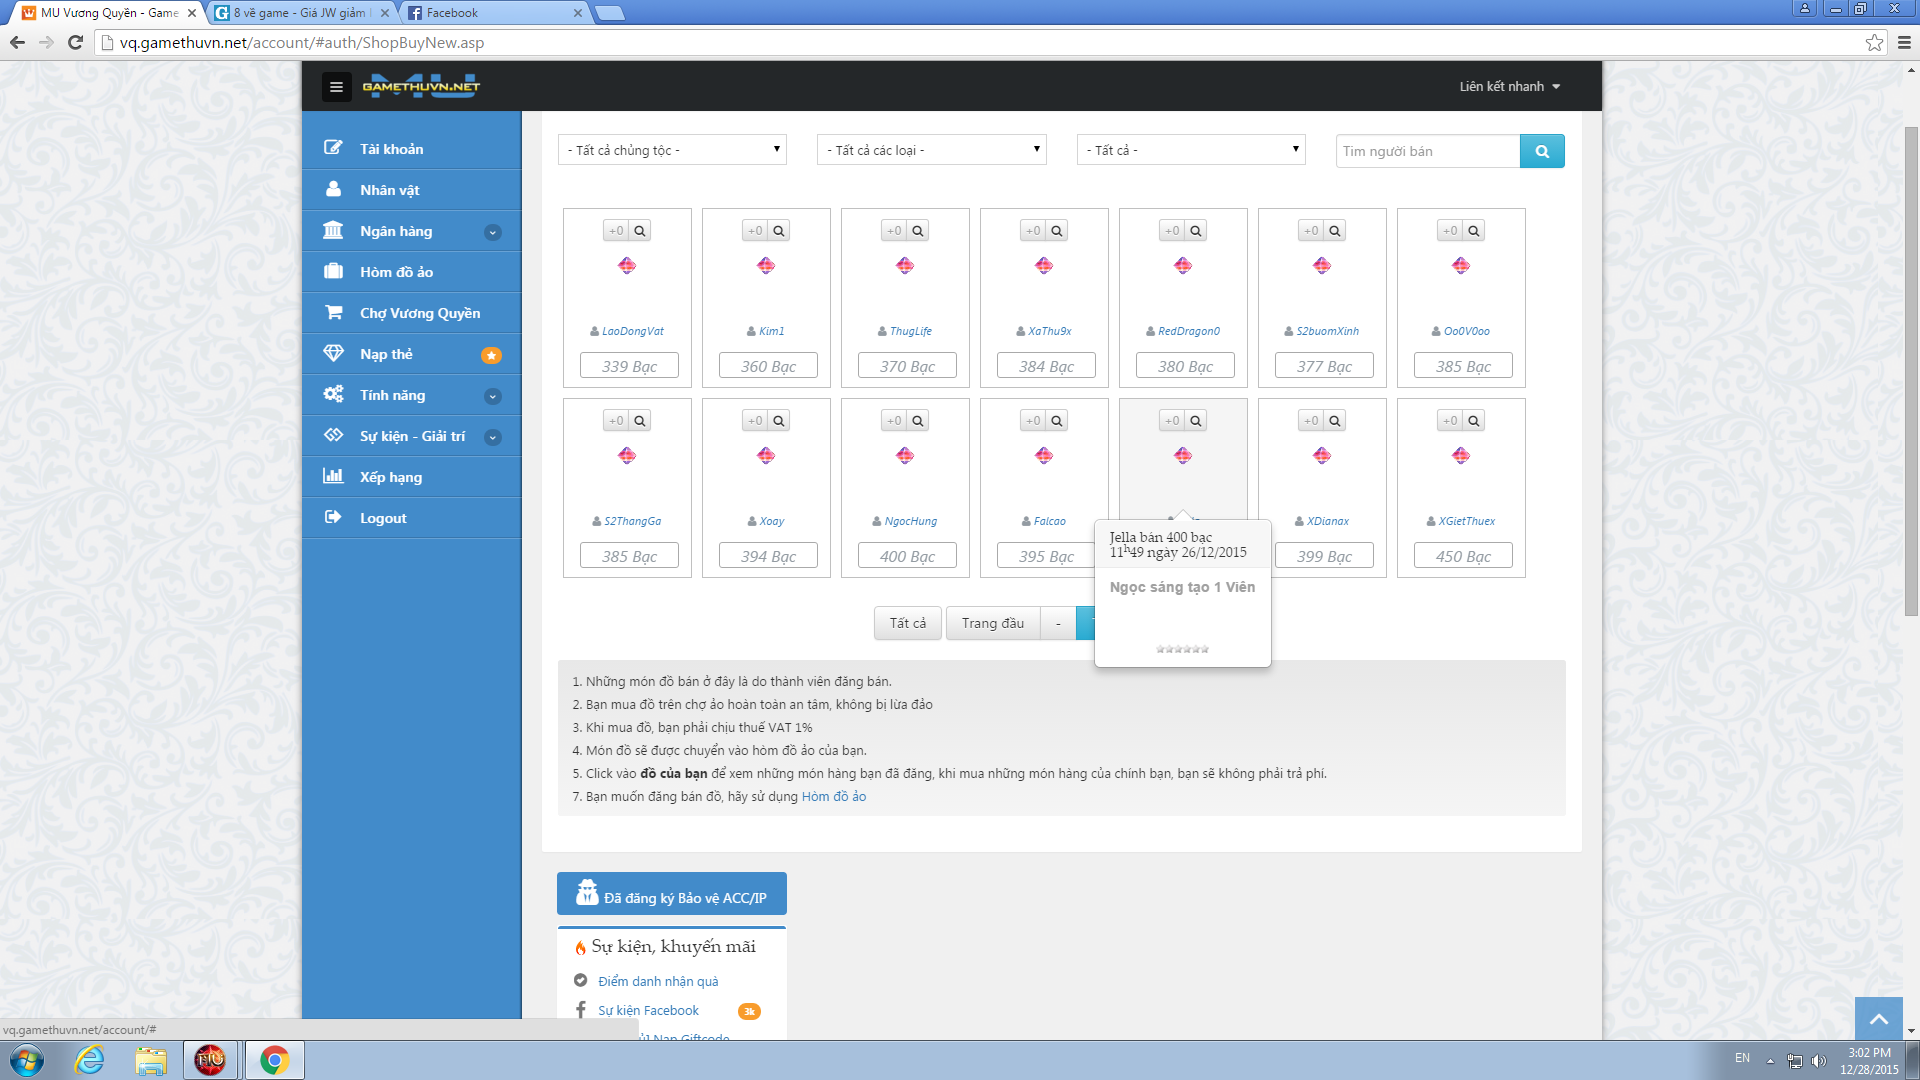
Task: Expand the Tính năng sidebar submenu
Action: tap(492, 396)
